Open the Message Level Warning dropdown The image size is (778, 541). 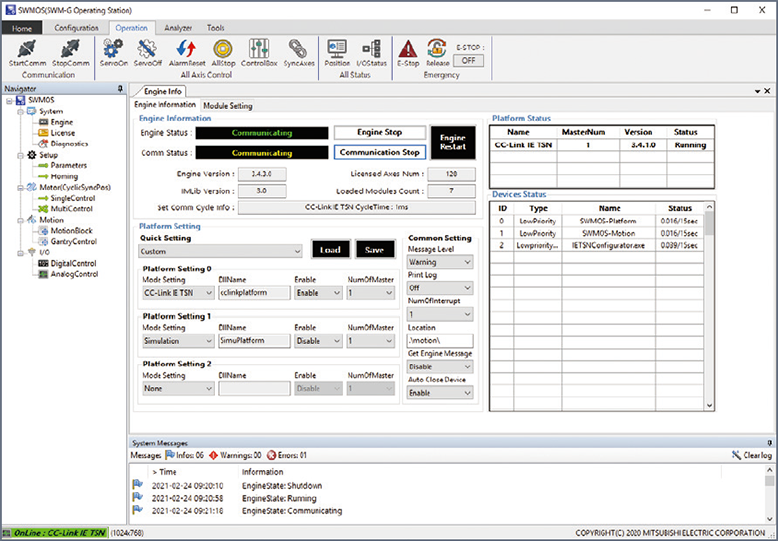click(440, 262)
